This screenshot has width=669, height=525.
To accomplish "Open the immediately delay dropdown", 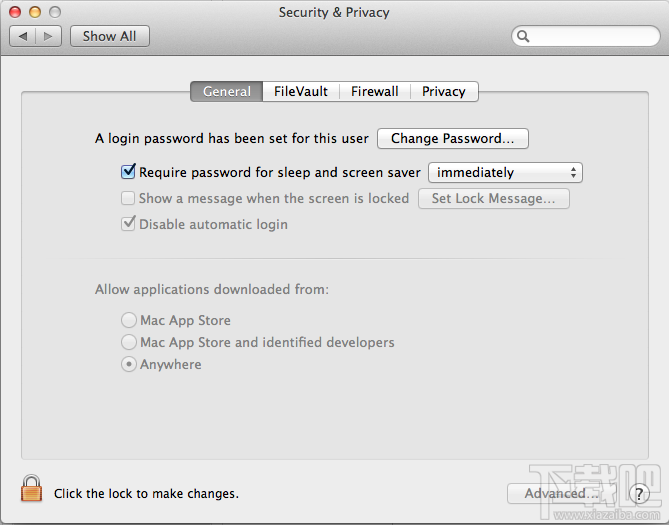I will tap(505, 172).
